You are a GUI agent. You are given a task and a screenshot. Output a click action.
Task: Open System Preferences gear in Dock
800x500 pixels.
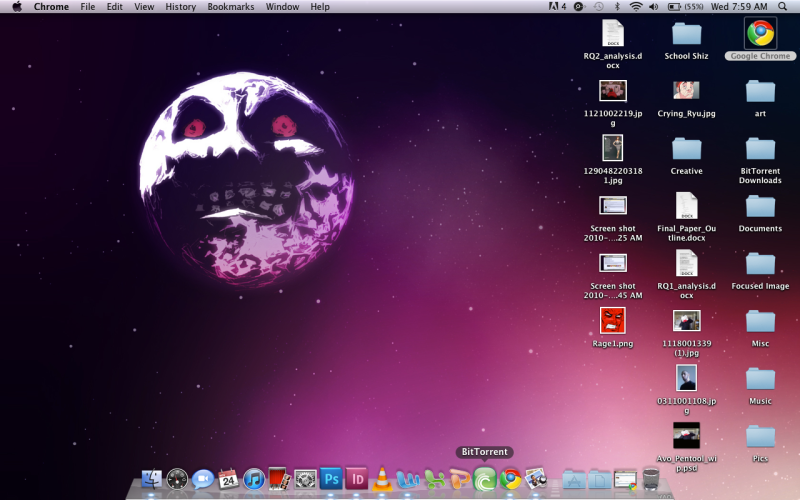[305, 480]
